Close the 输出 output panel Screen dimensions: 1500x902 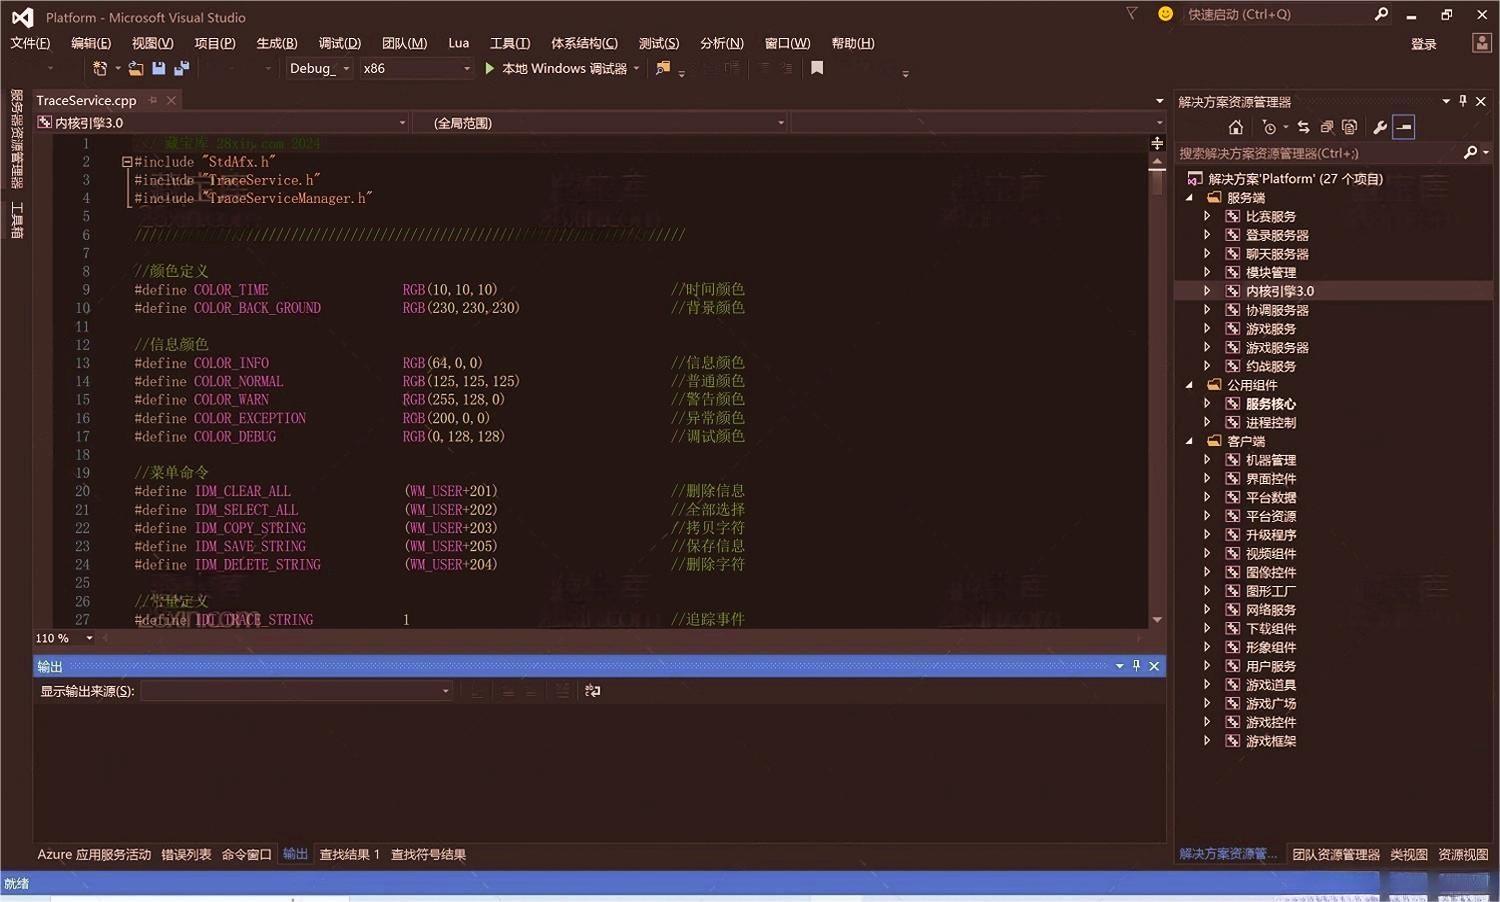pyautogui.click(x=1154, y=666)
